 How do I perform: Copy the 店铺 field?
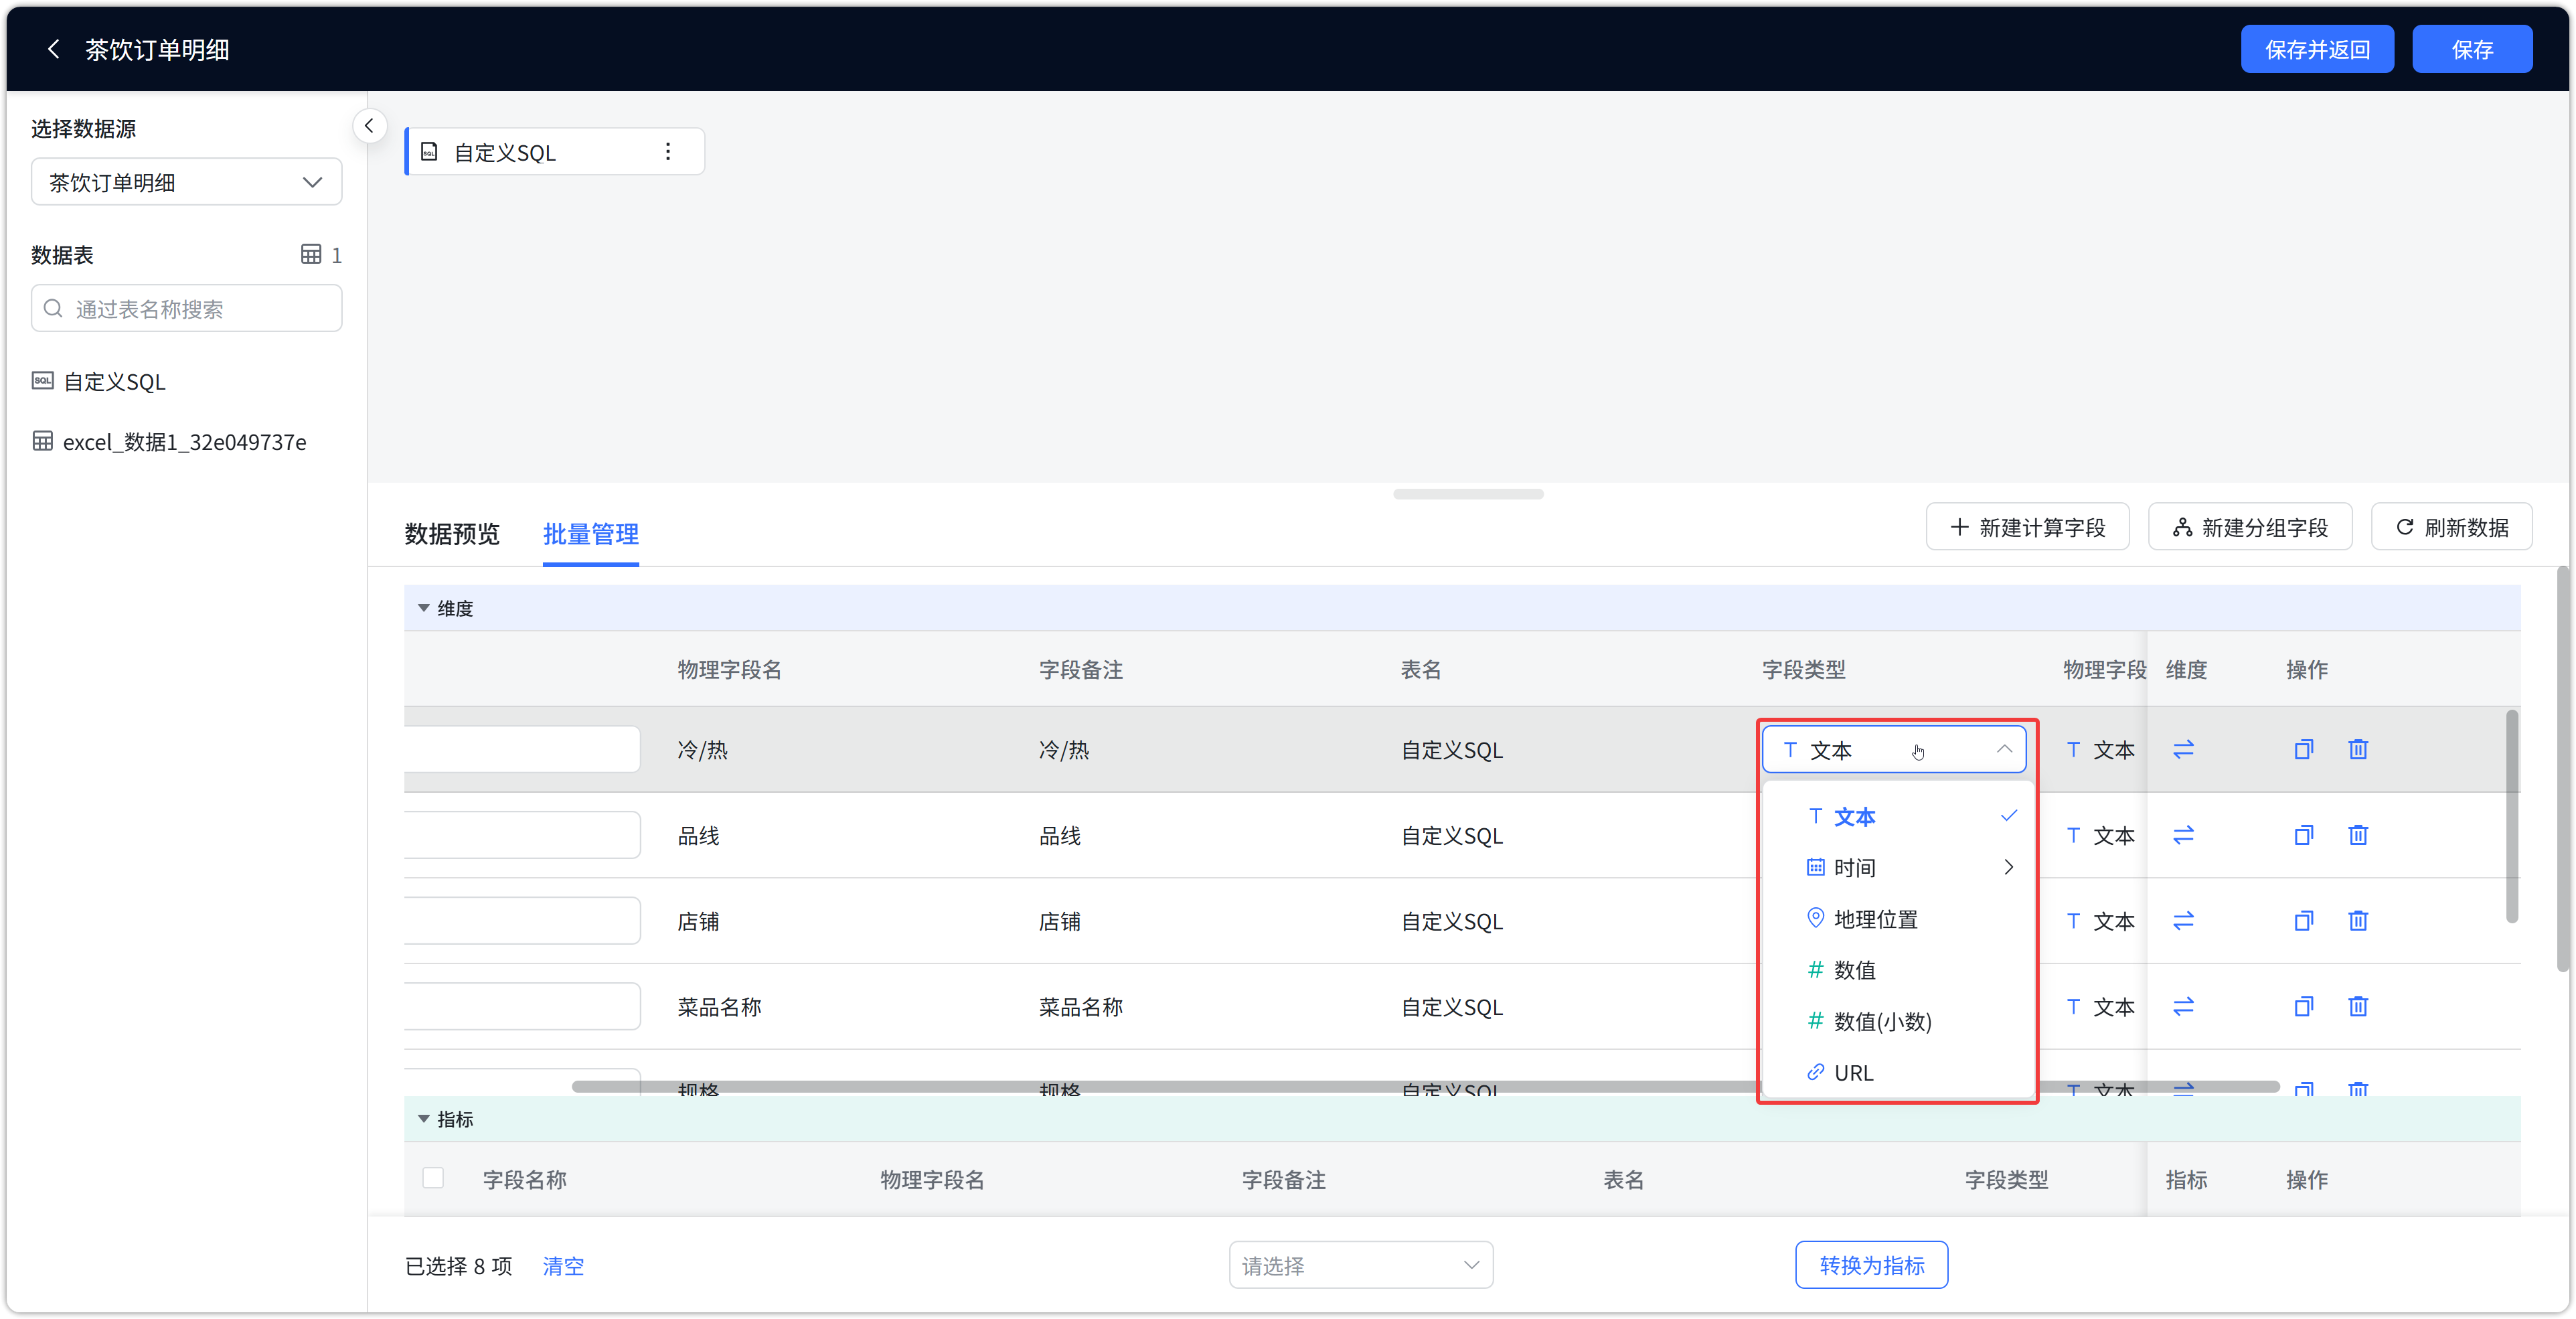tap(2303, 920)
